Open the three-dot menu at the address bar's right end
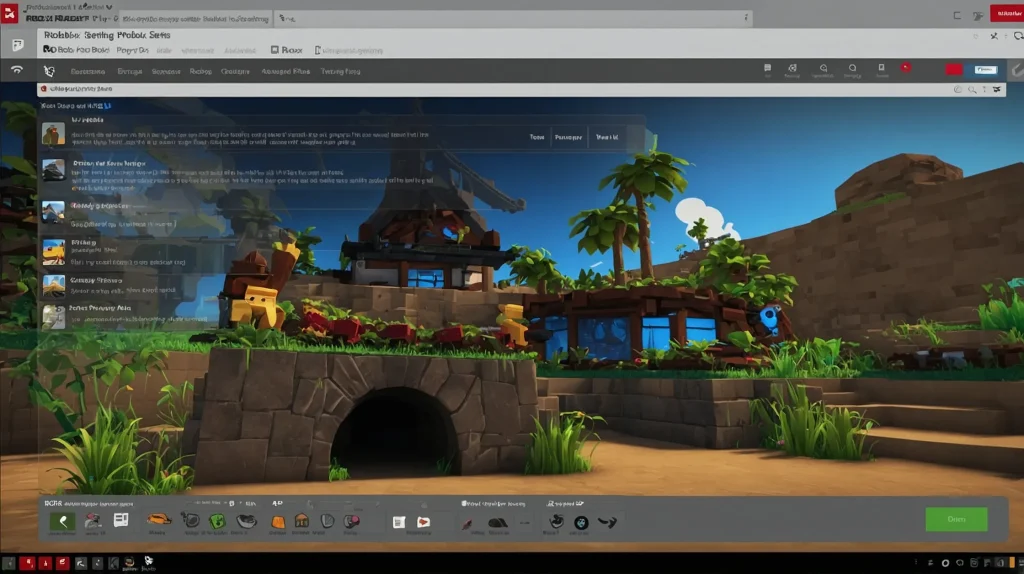The width and height of the screenshot is (1024, 574). (x=746, y=18)
